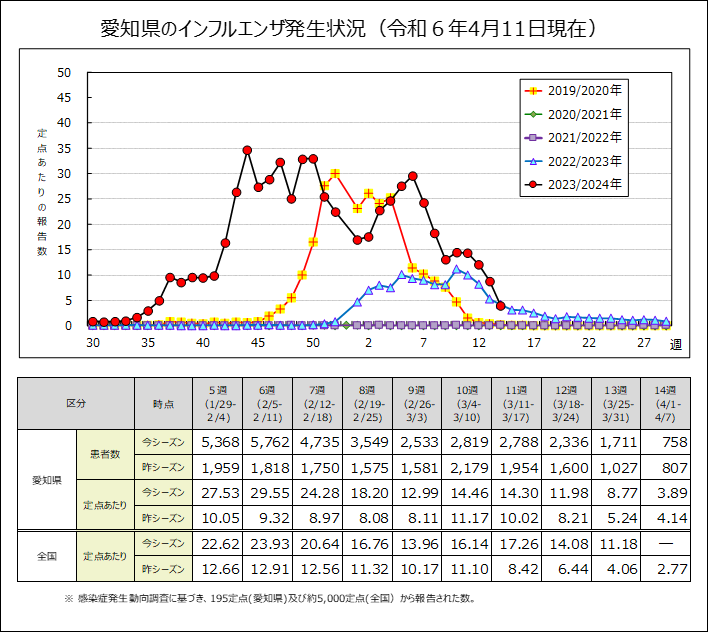Click the cell showing 3.89
Image resolution: width=709 pixels, height=633 pixels.
[x=666, y=493]
